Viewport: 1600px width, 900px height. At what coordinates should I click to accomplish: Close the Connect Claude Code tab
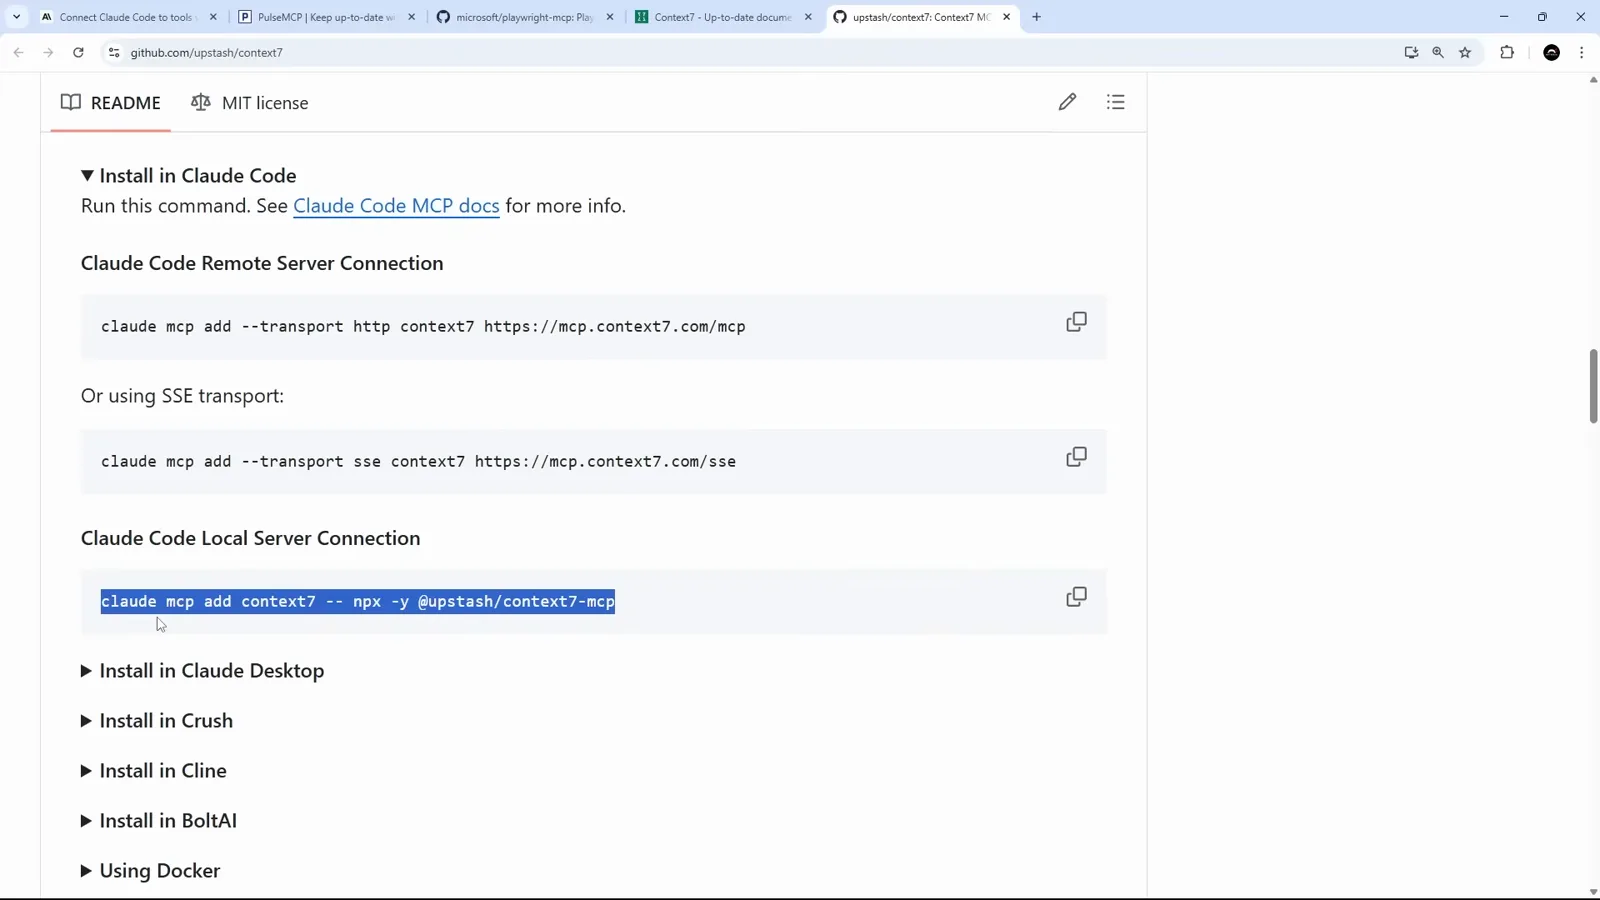pos(213,17)
